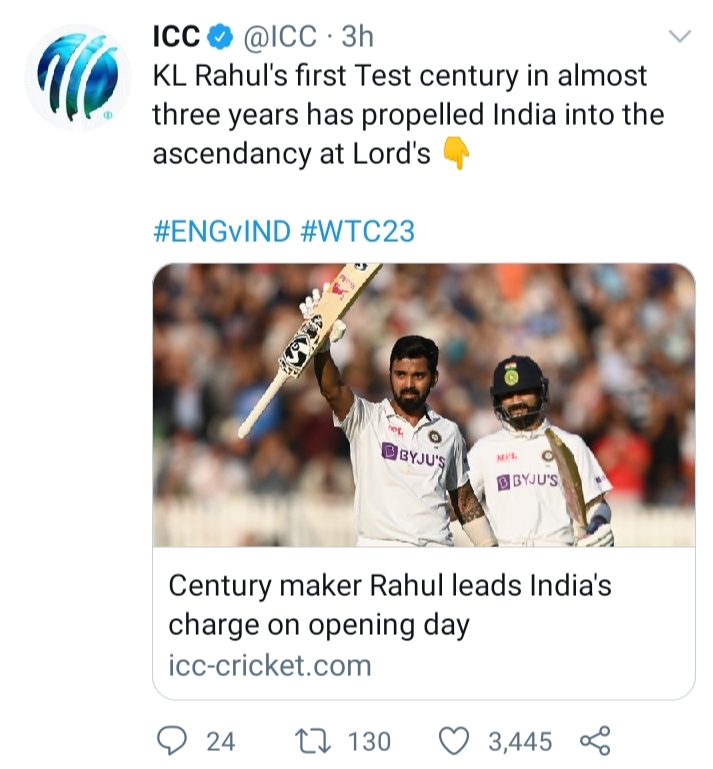Image resolution: width=713 pixels, height=769 pixels.
Task: Click the reply count of 24
Action: 220,741
